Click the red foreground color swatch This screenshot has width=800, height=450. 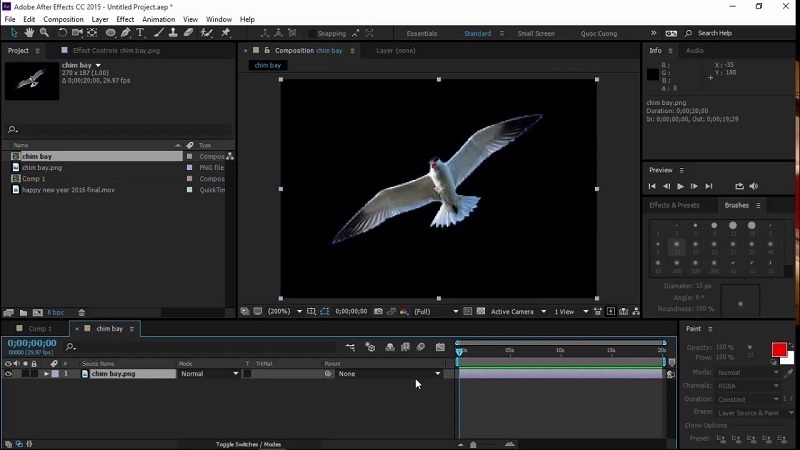(x=779, y=349)
